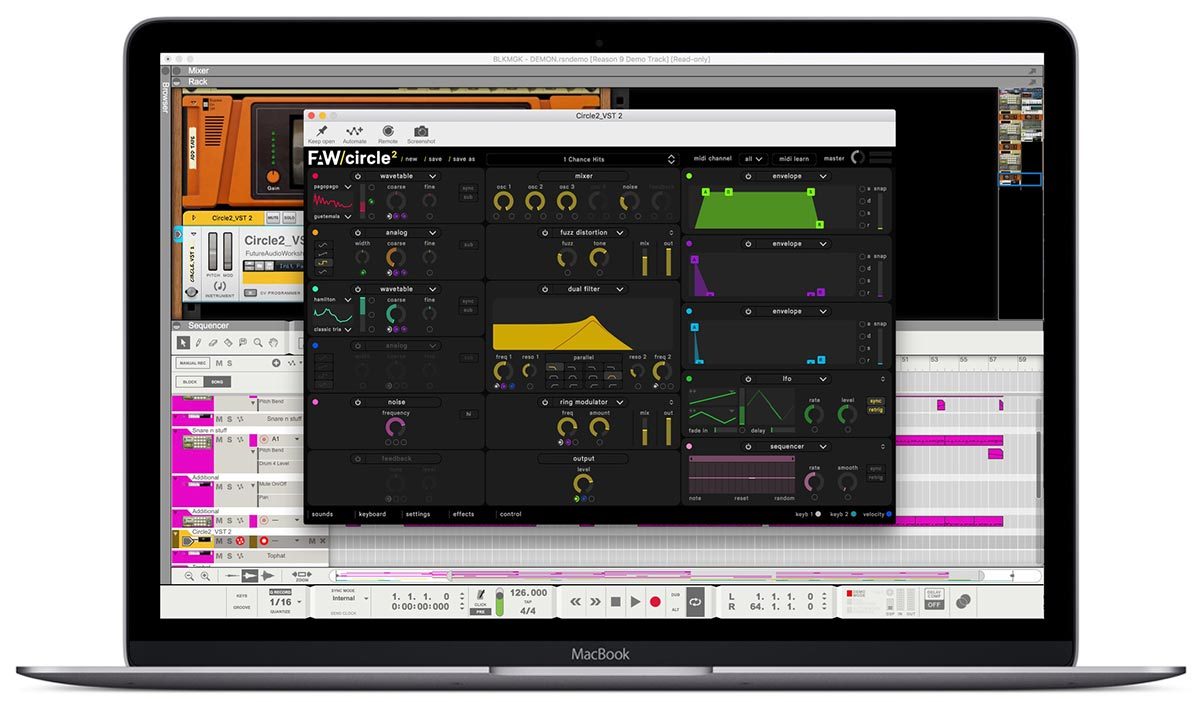Select the arrow selection tool in Sequencer
Screen dimensions: 1200x702
[184, 342]
